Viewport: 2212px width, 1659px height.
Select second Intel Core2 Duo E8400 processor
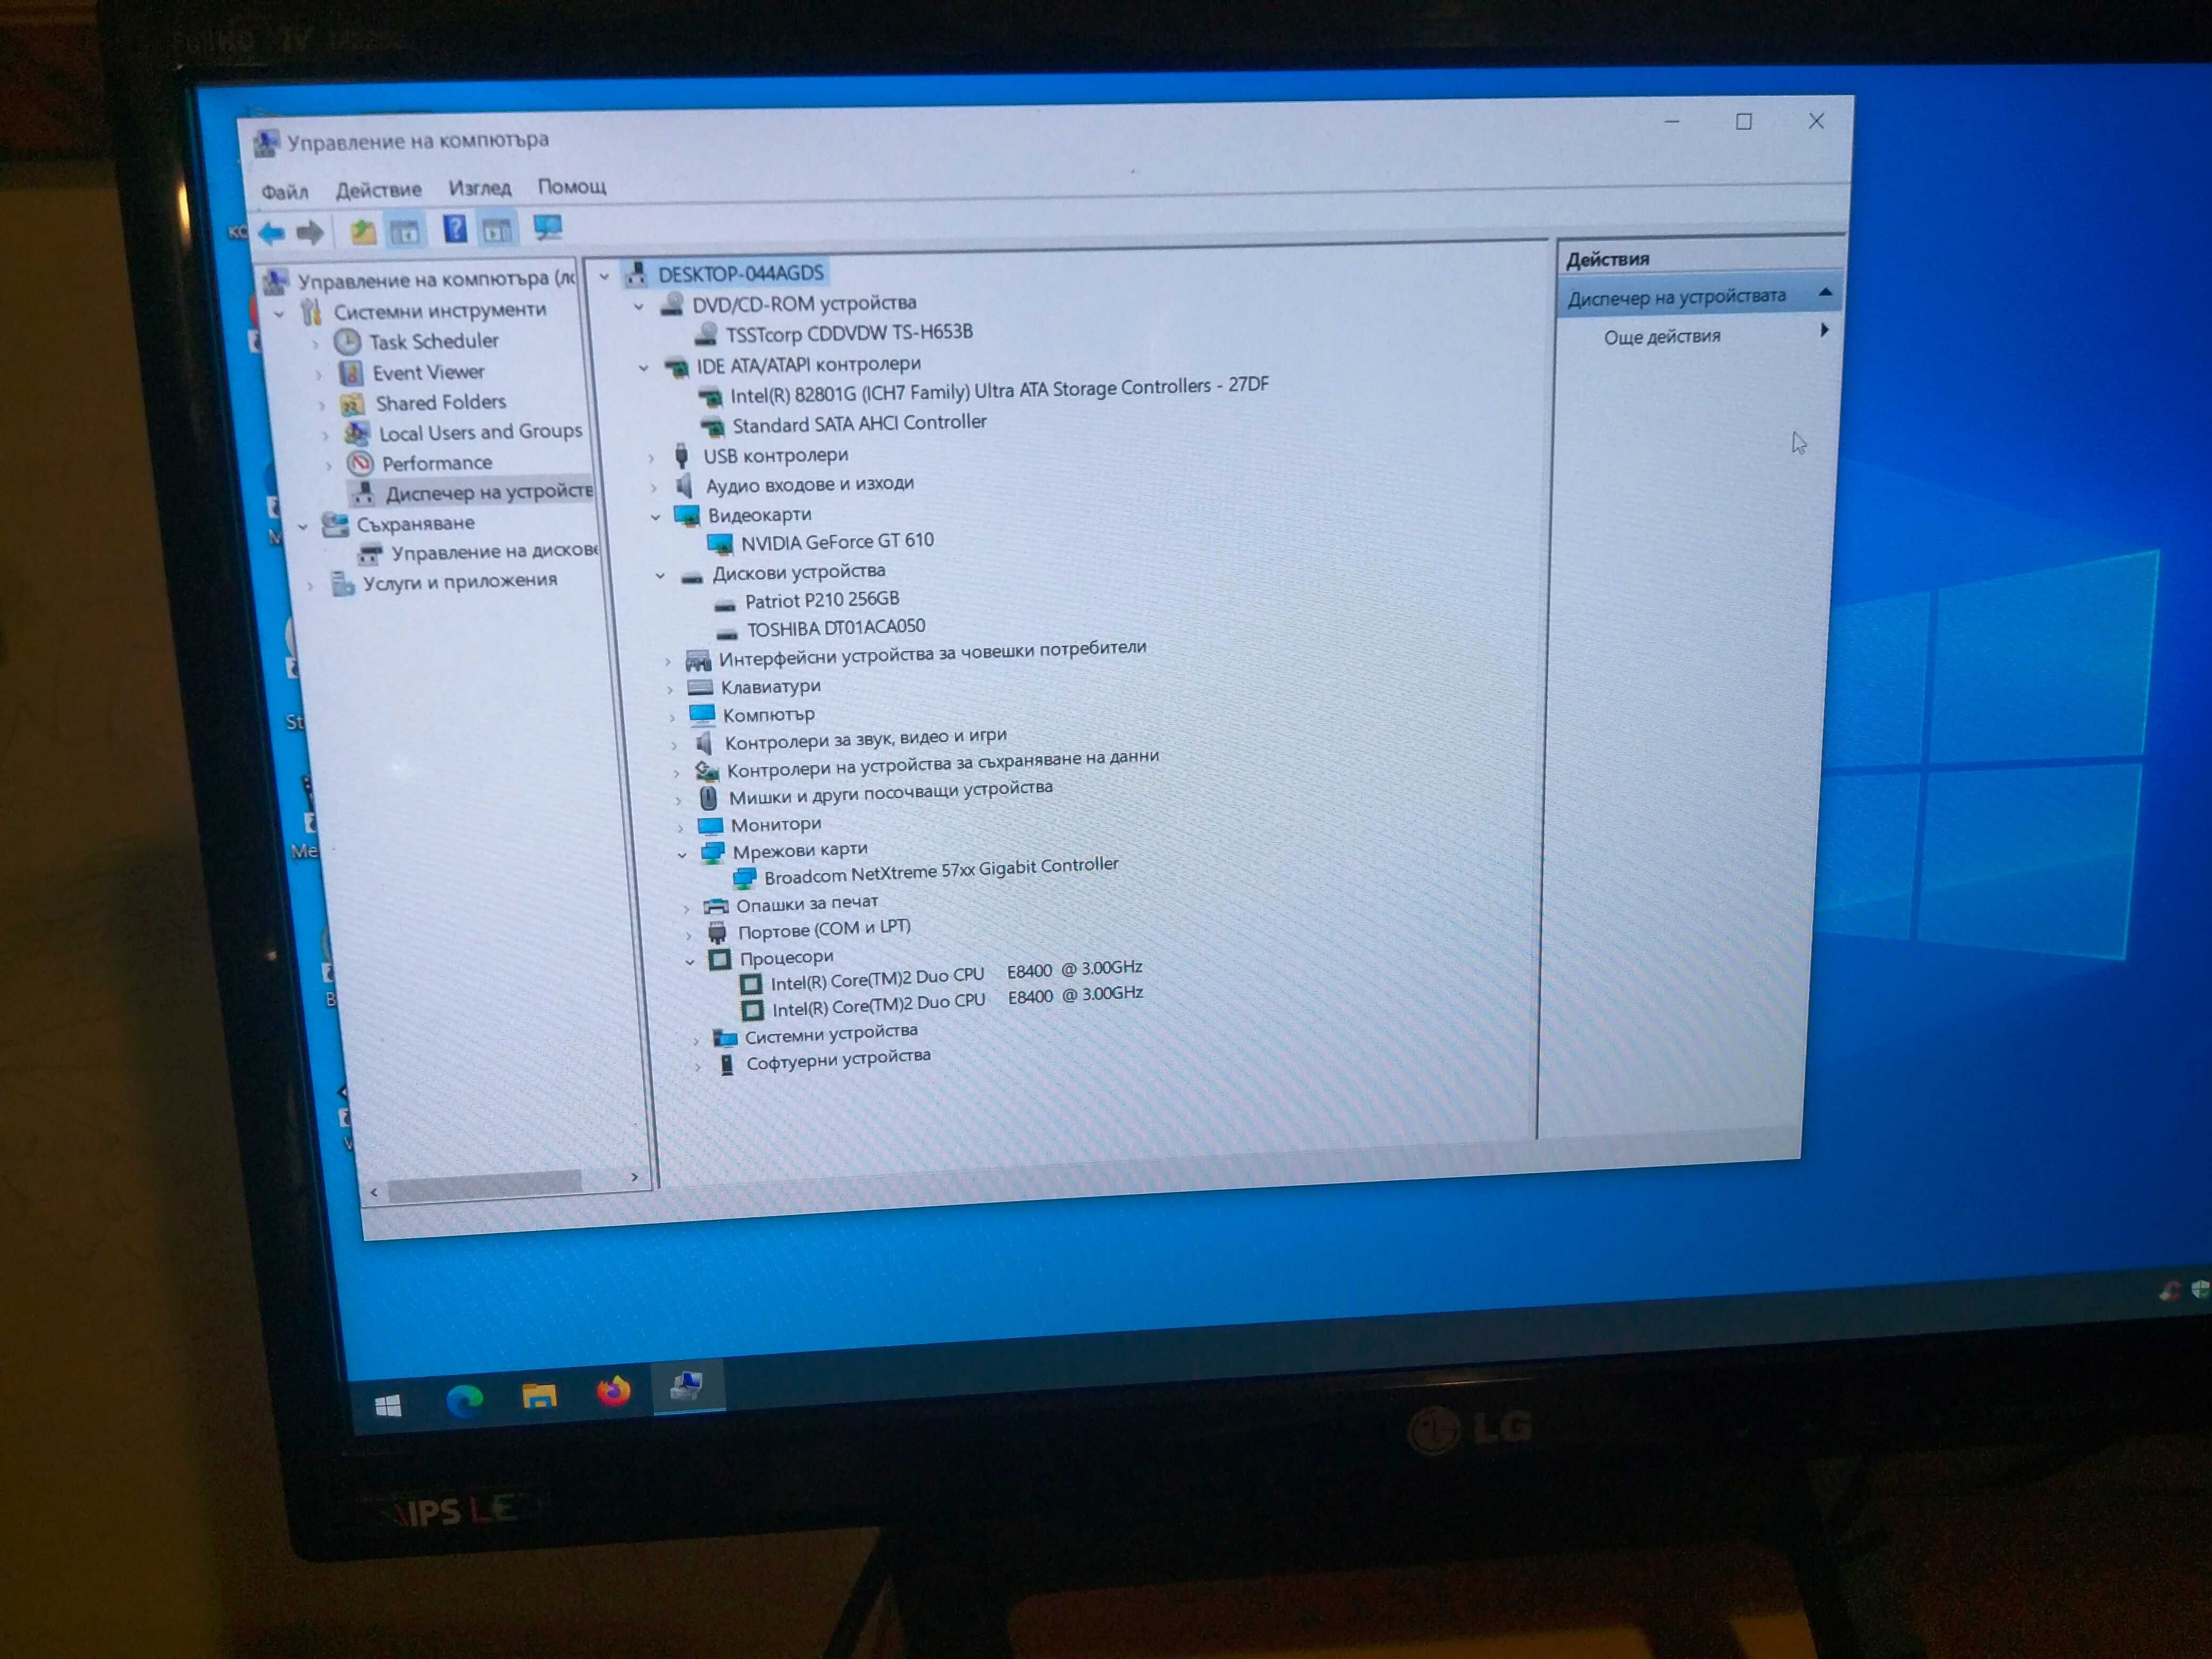point(957,1001)
